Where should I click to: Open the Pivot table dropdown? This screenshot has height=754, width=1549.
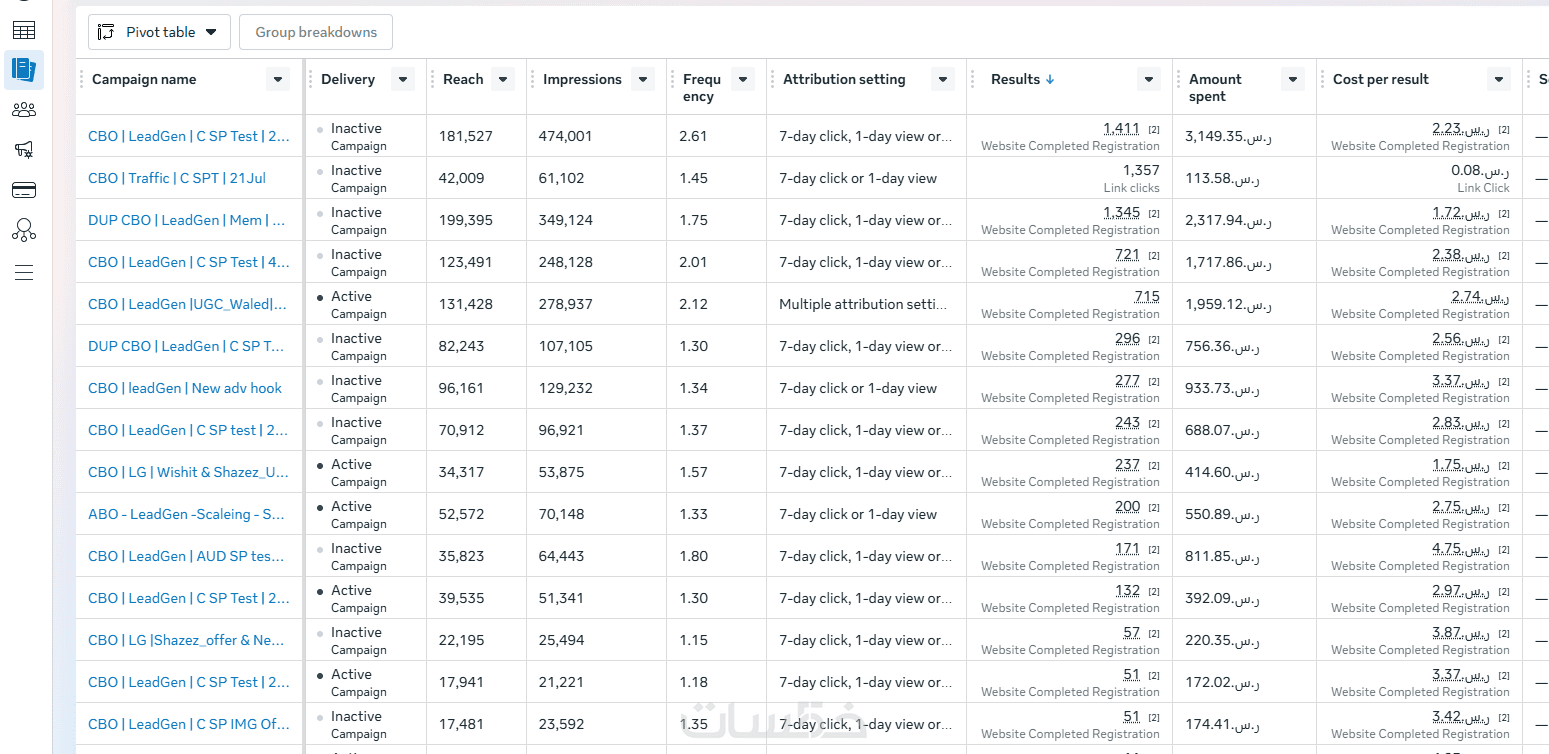coord(160,32)
